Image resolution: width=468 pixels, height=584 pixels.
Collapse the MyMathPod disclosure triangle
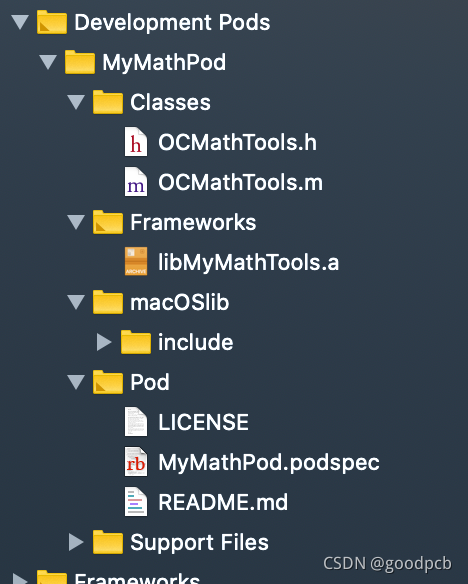tap(48, 62)
